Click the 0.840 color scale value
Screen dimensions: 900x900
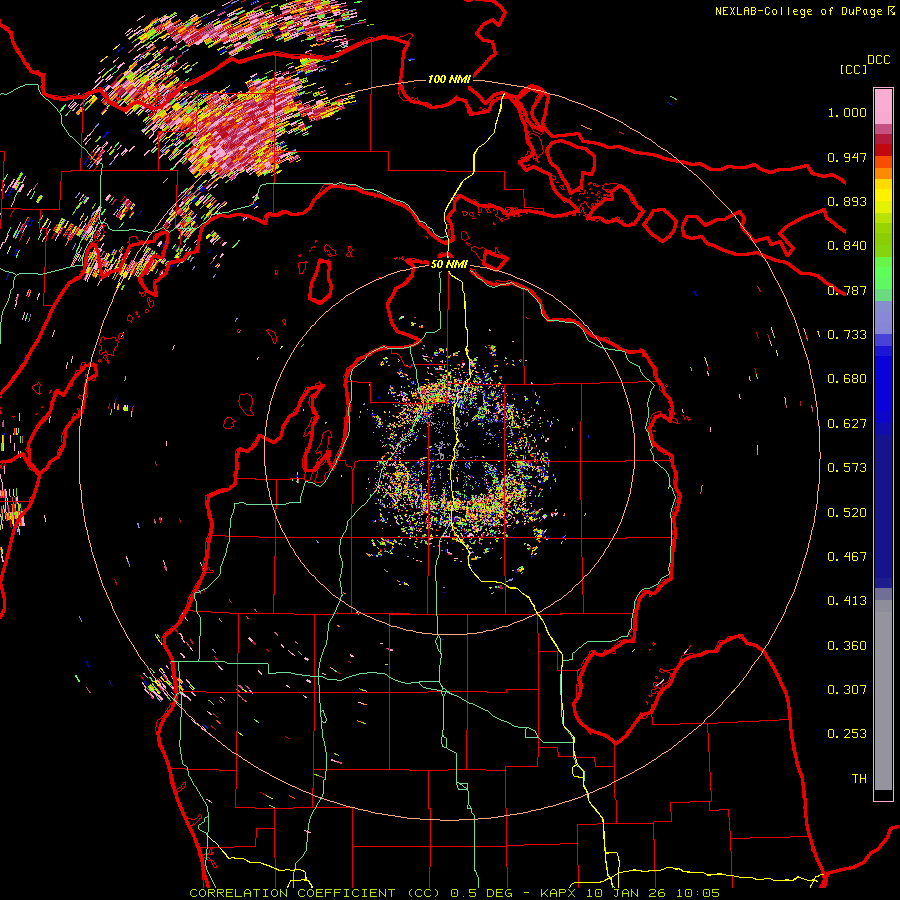point(847,246)
